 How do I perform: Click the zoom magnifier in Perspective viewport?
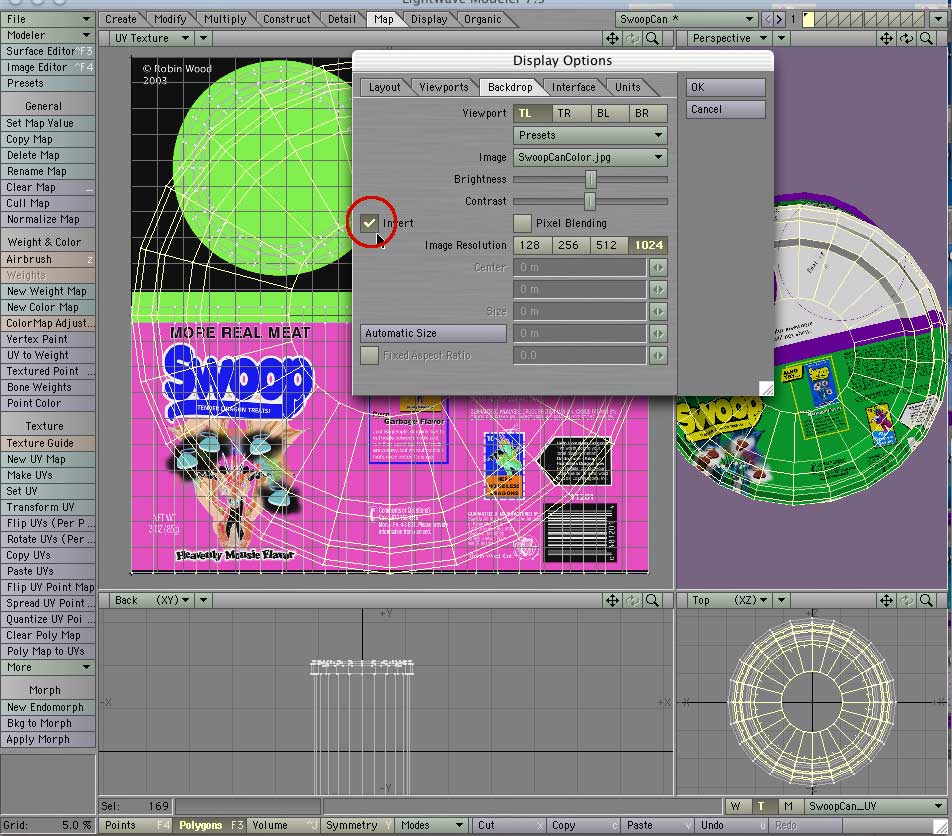point(926,38)
